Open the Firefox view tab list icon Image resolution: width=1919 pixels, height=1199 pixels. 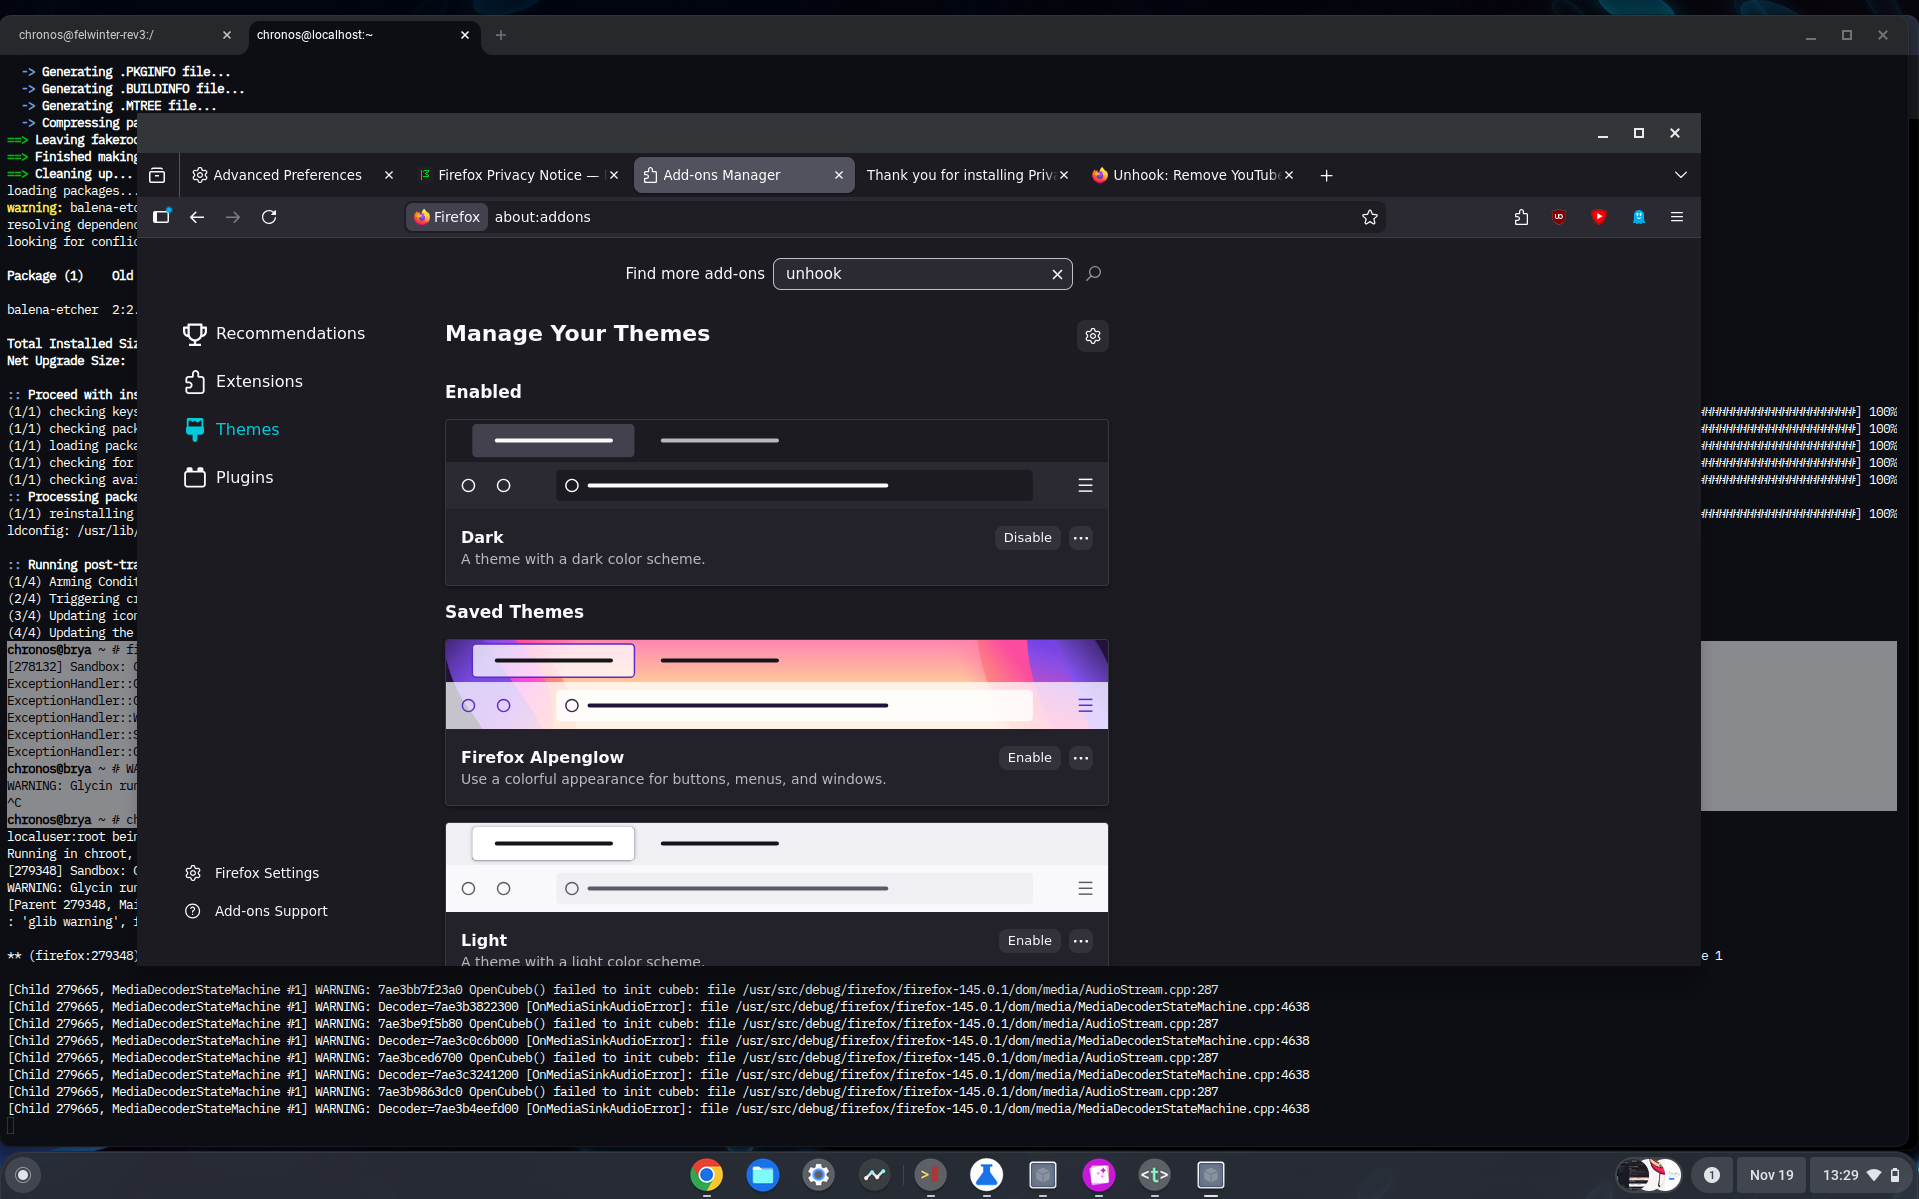click(157, 175)
